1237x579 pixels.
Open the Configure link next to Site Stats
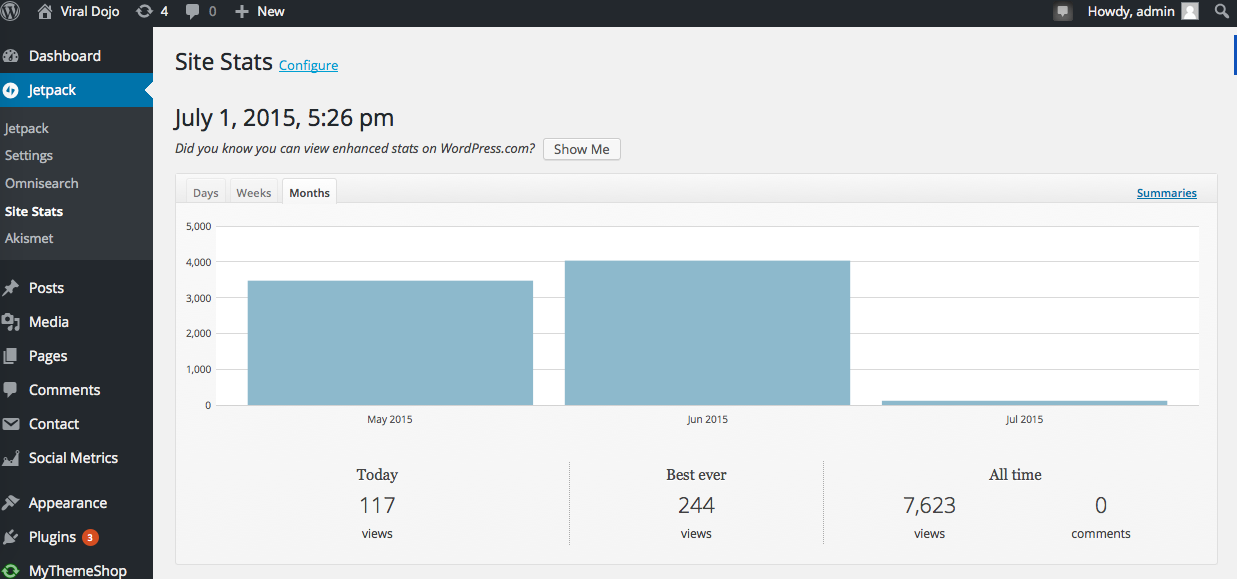[308, 65]
